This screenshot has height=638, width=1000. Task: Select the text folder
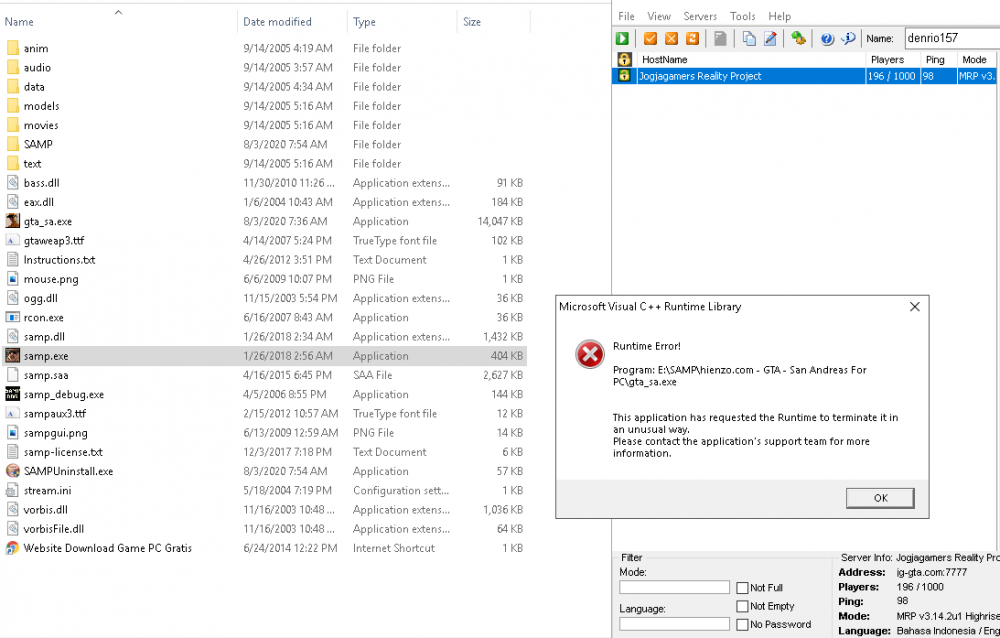point(264,163)
